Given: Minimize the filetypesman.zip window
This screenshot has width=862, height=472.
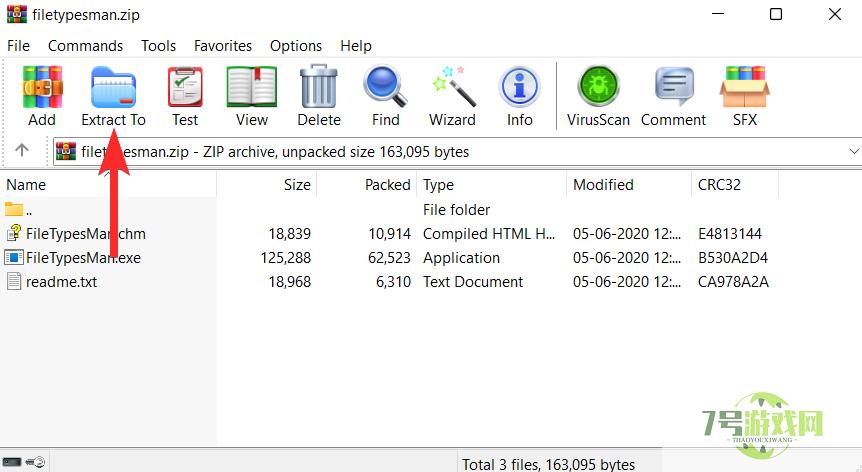Looking at the screenshot, I should [x=718, y=14].
